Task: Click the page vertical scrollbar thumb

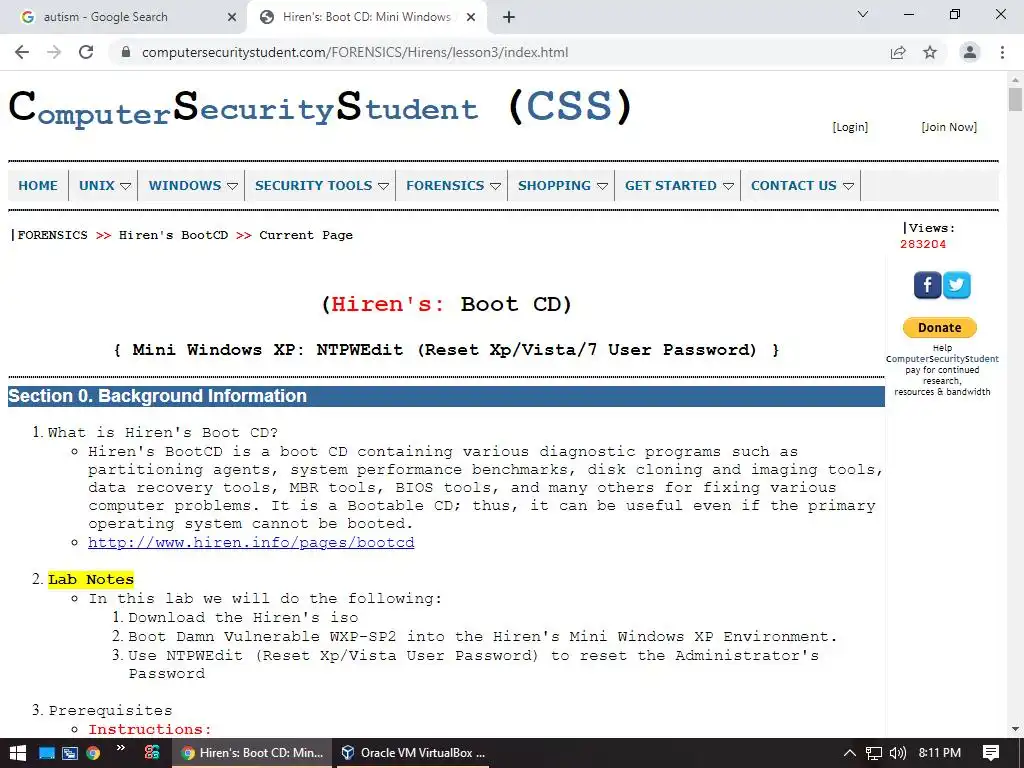Action: [1015, 100]
